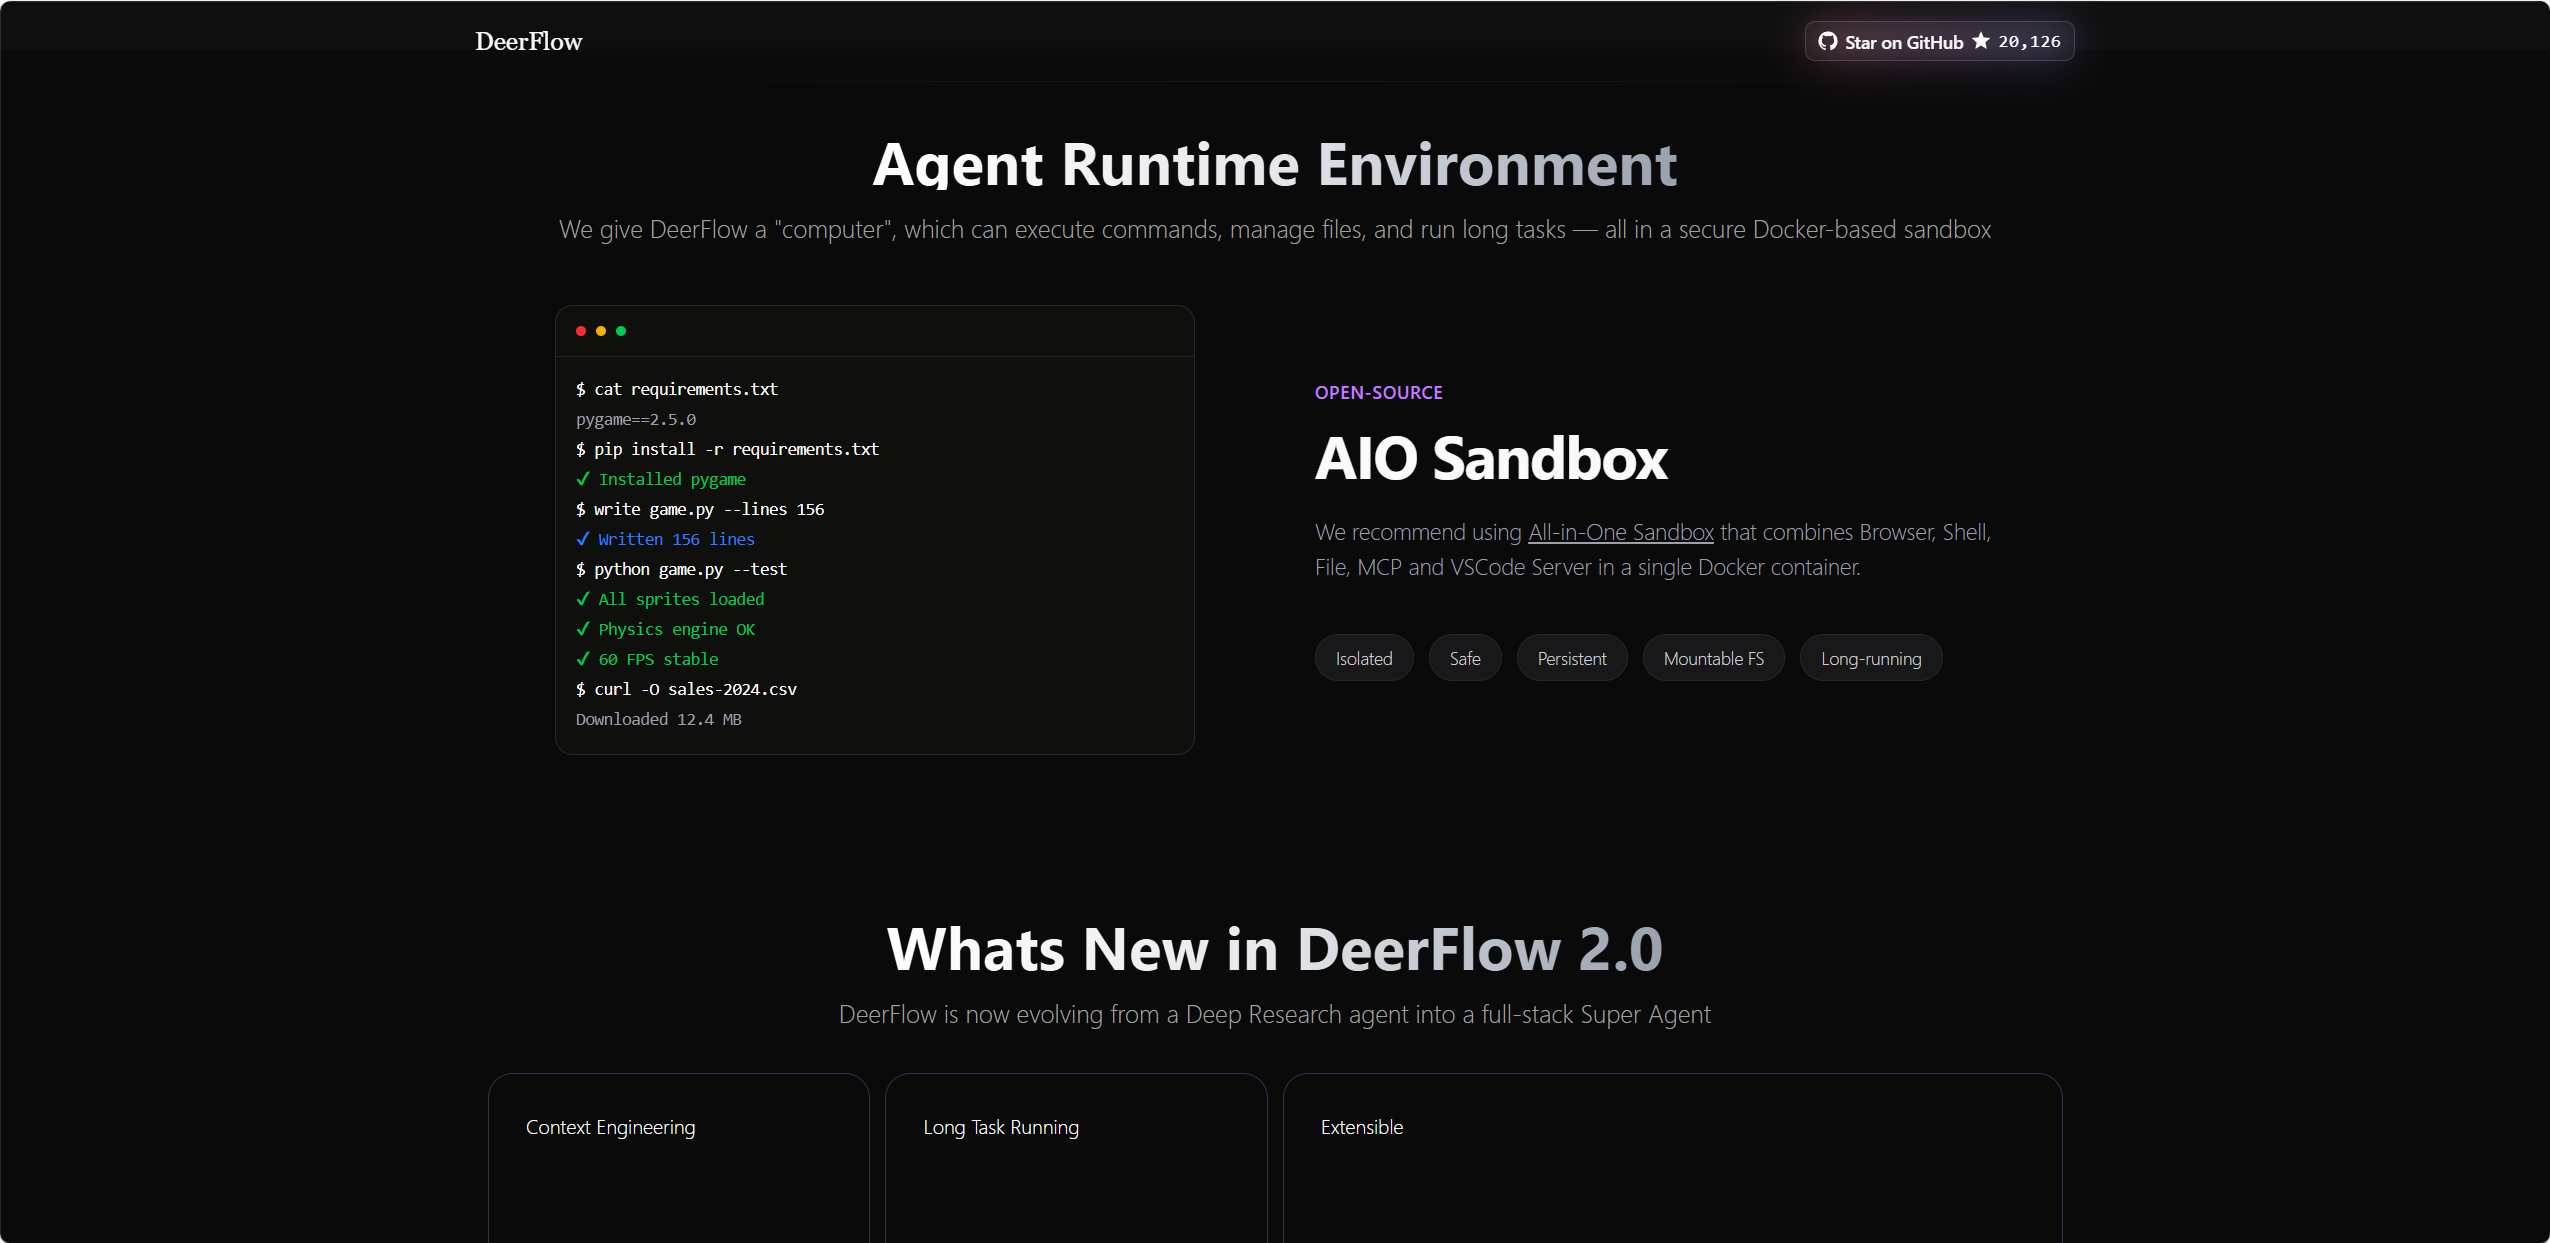
Task: Click the Star on GitHub button
Action: [x=1939, y=41]
